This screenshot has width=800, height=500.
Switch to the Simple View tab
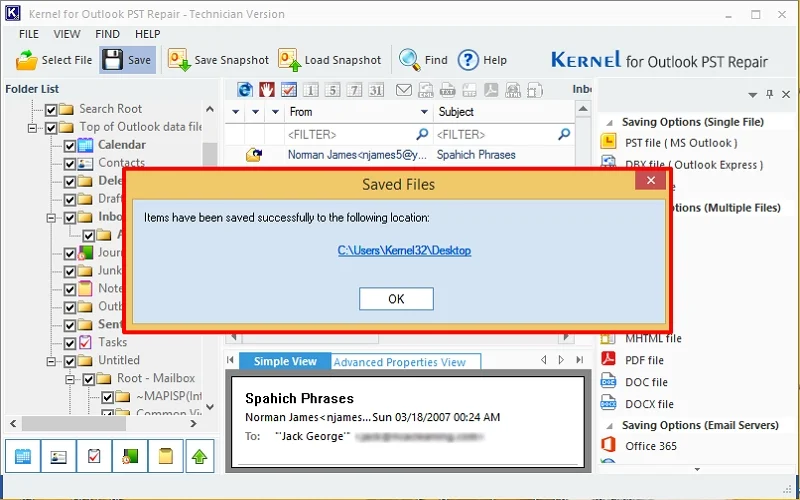tap(285, 361)
